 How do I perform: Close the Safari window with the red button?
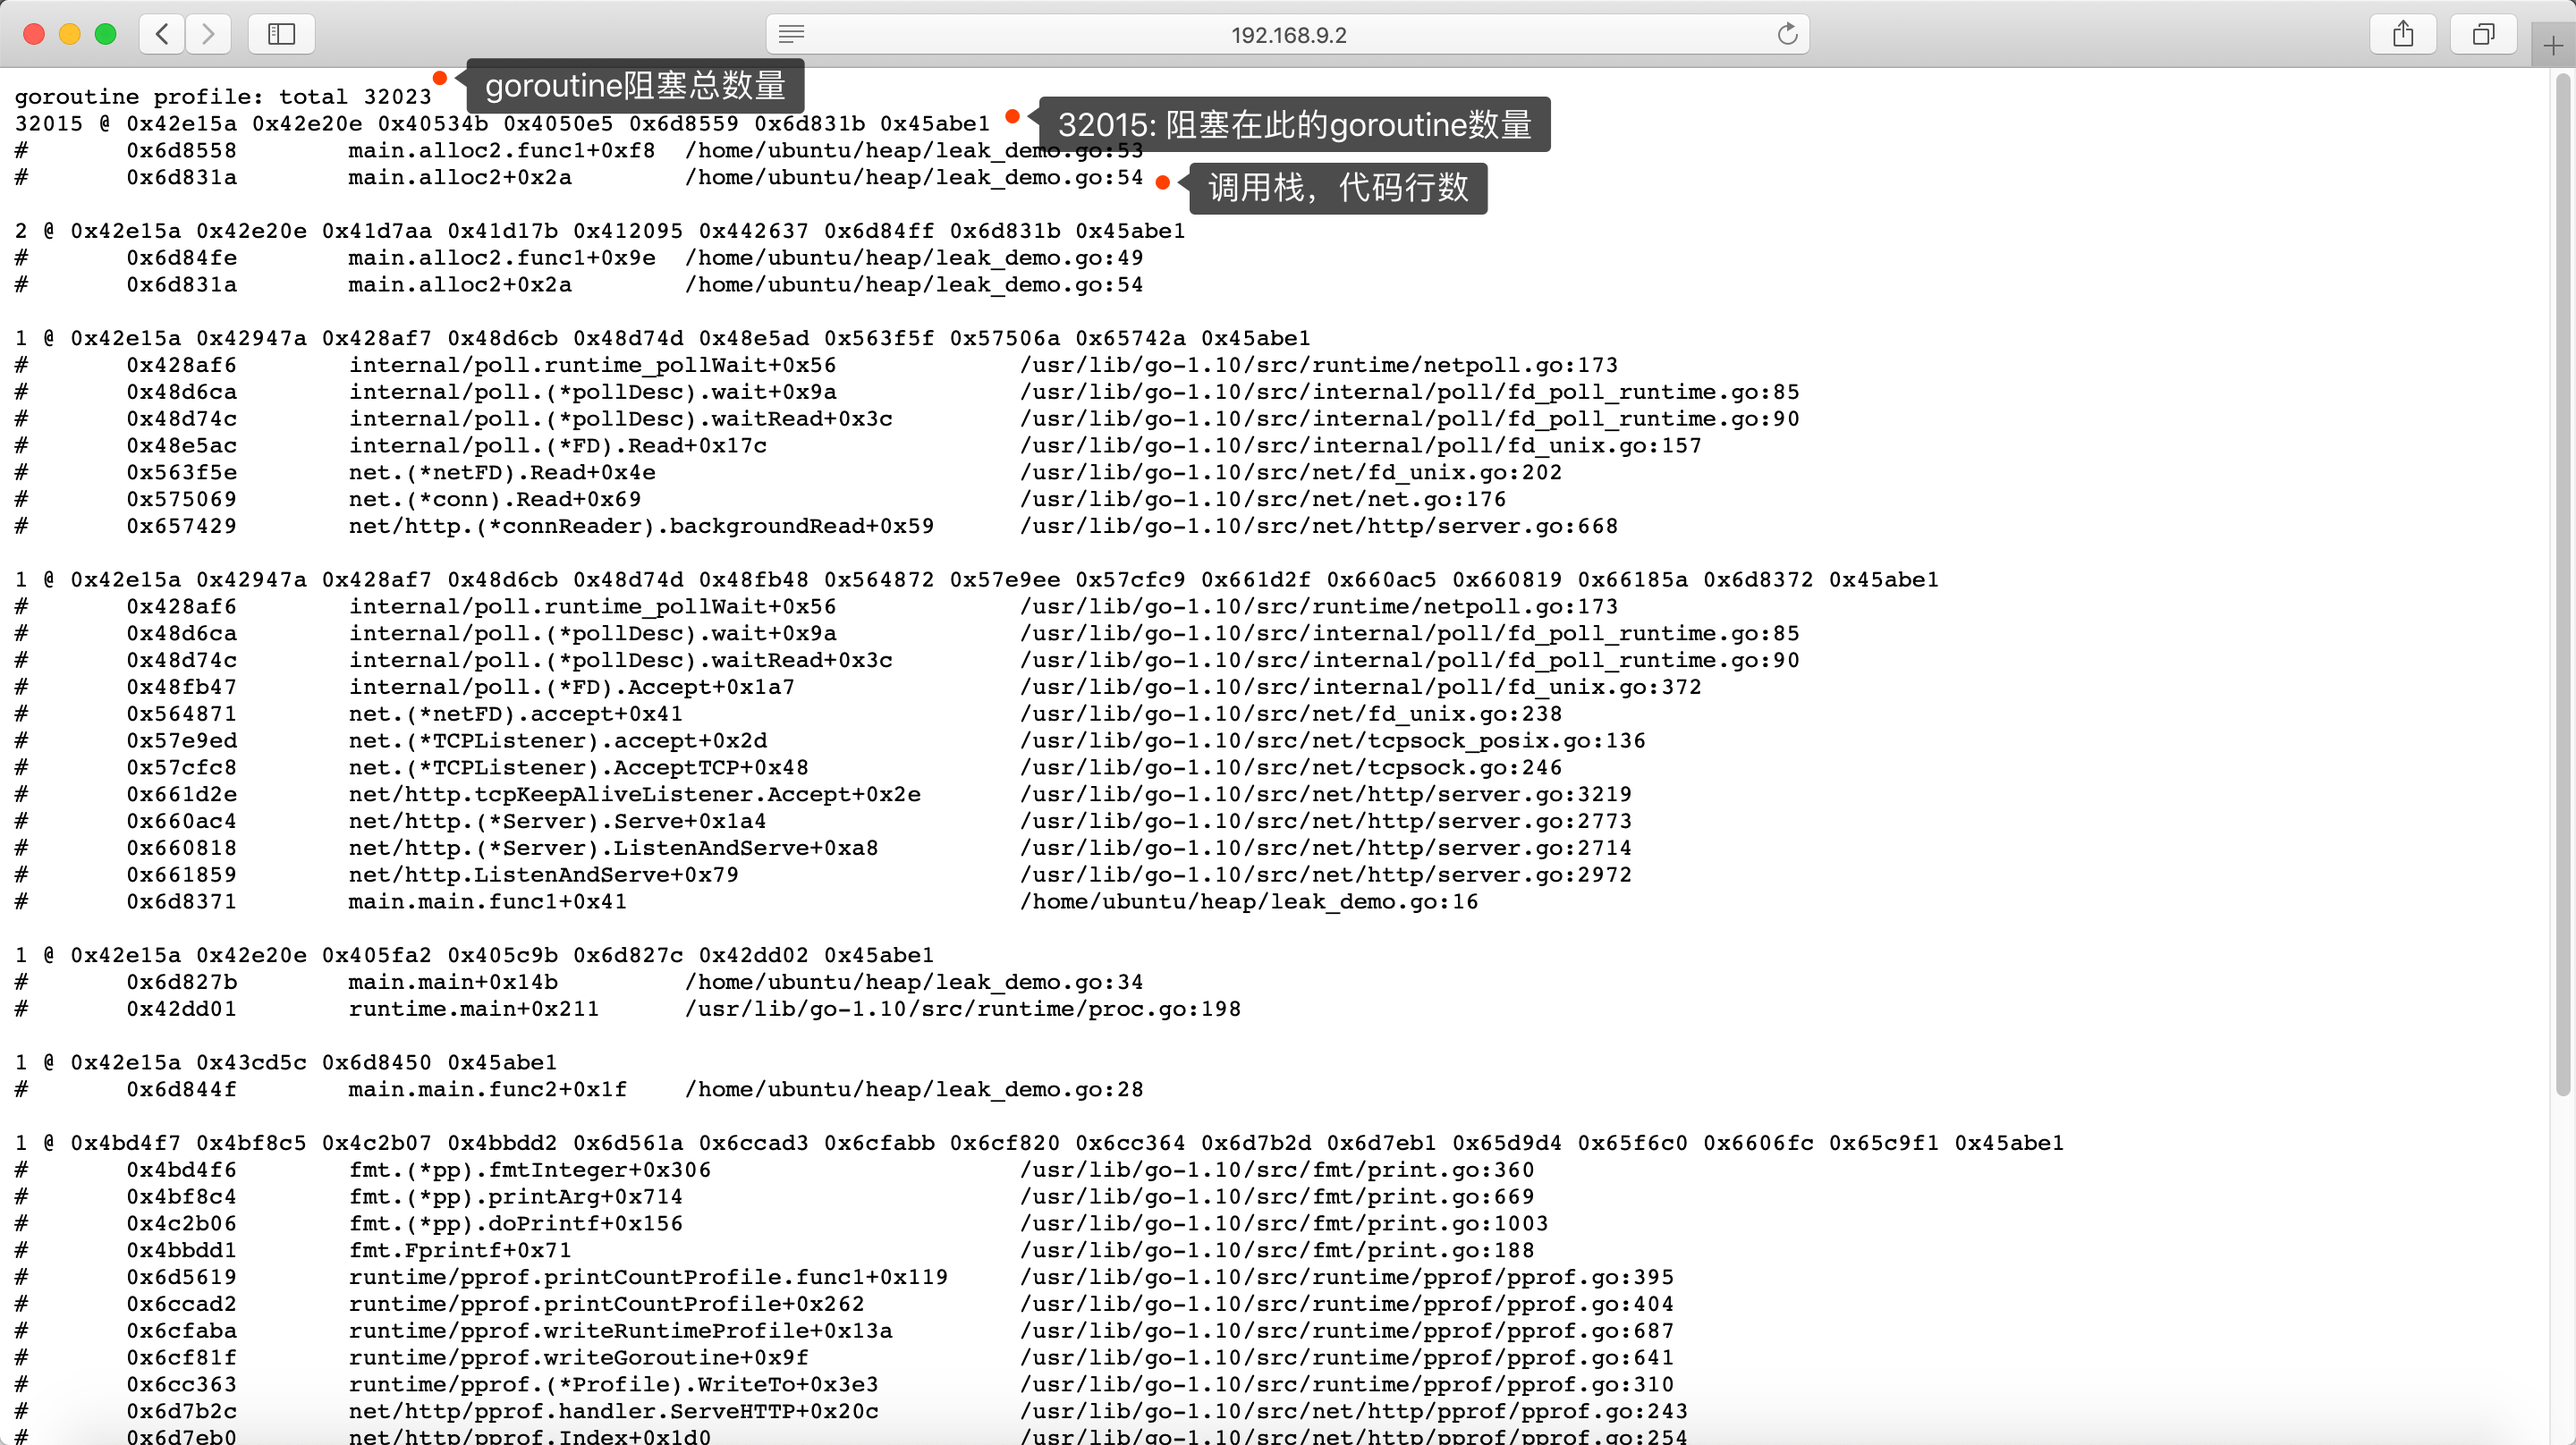[x=34, y=34]
